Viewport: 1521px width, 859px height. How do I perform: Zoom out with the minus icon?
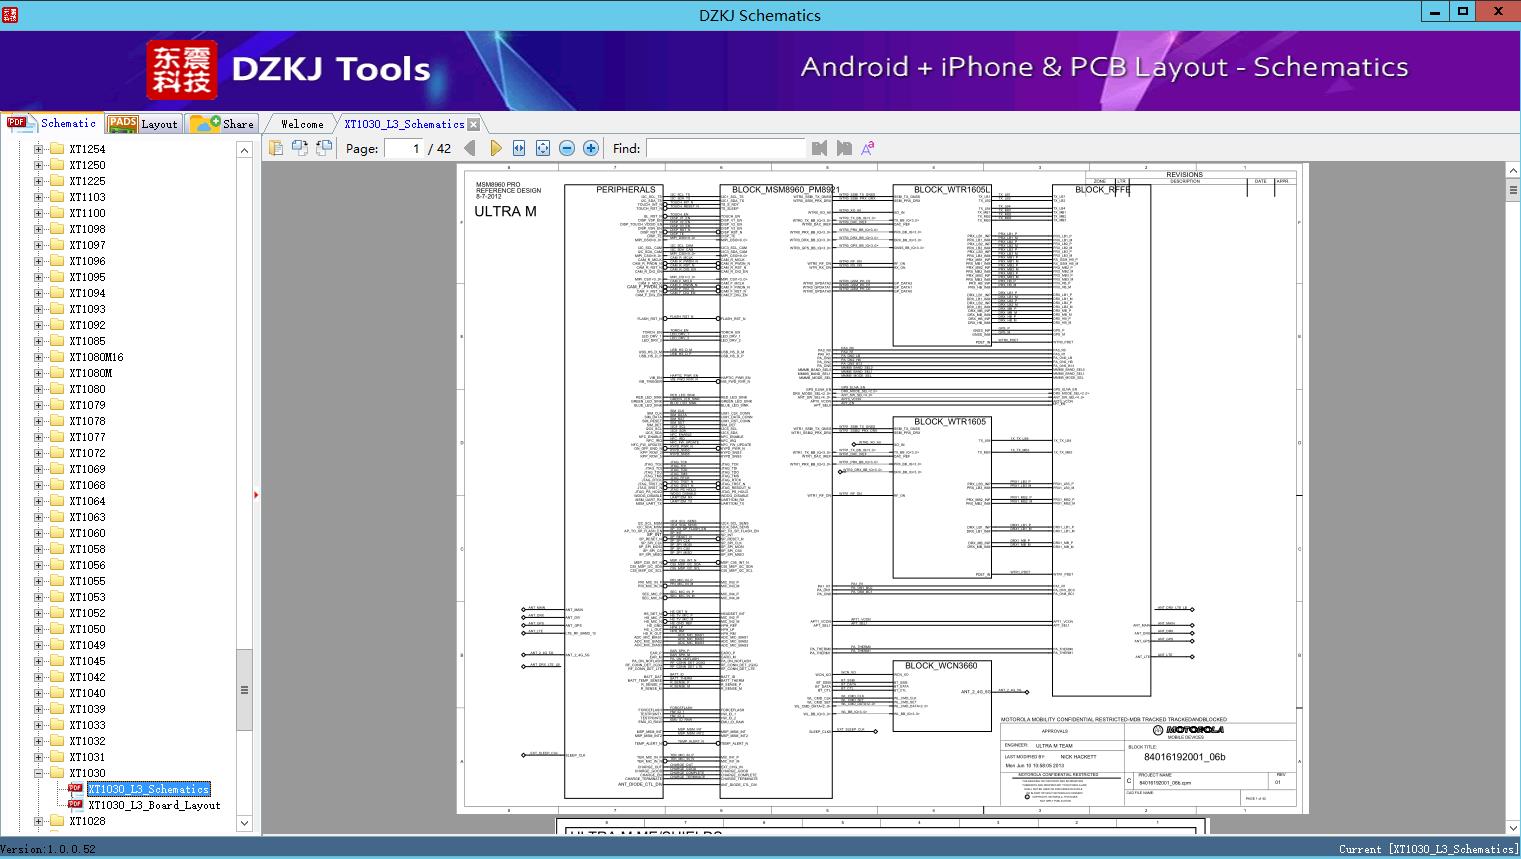coord(567,148)
